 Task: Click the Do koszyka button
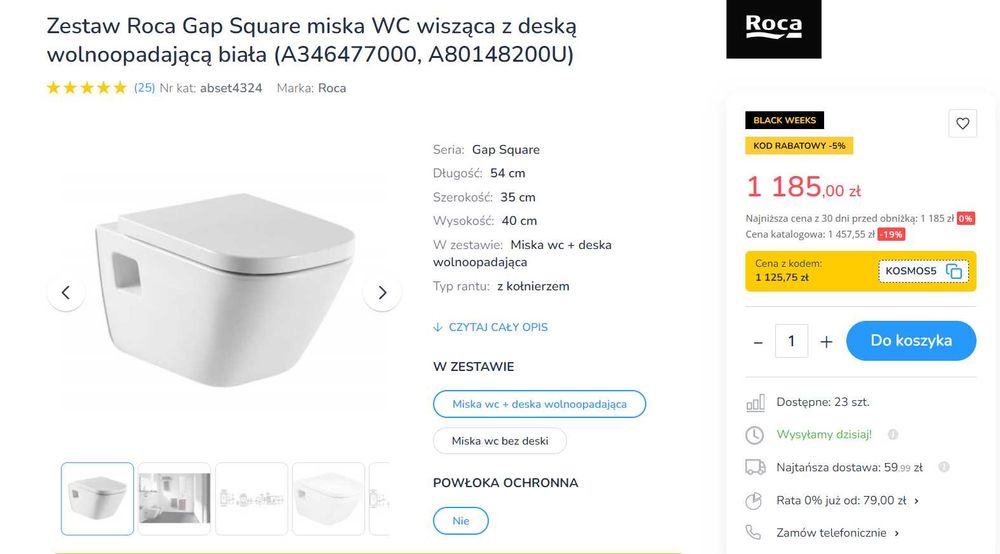tap(910, 341)
